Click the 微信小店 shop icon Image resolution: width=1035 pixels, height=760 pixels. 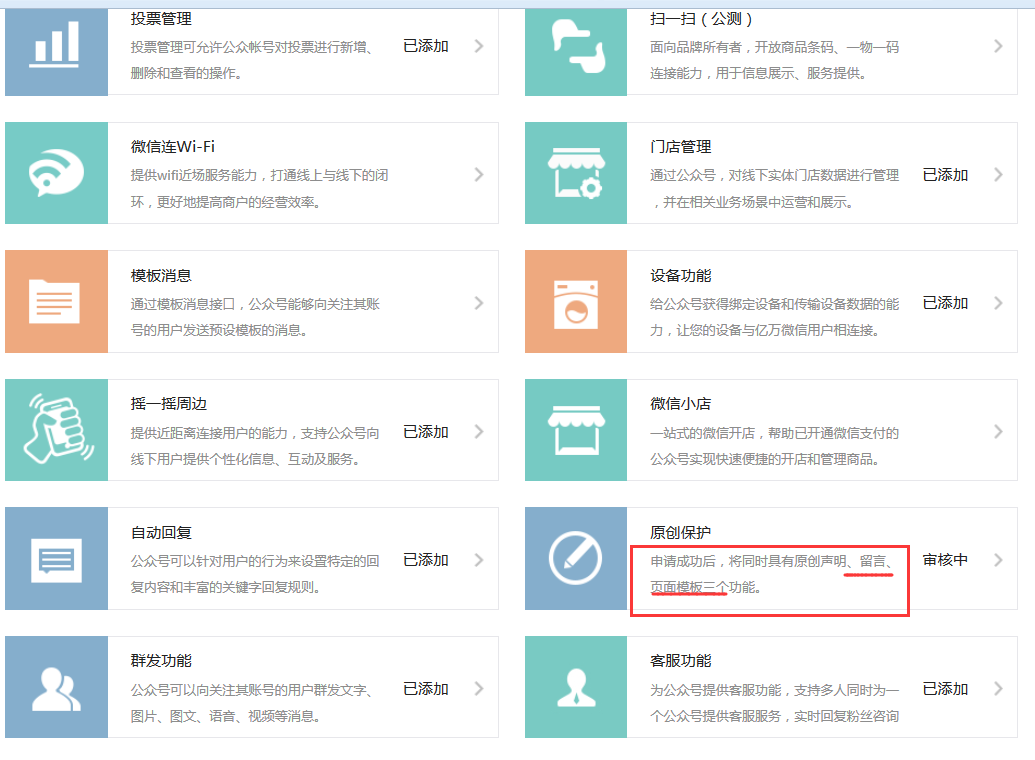576,431
